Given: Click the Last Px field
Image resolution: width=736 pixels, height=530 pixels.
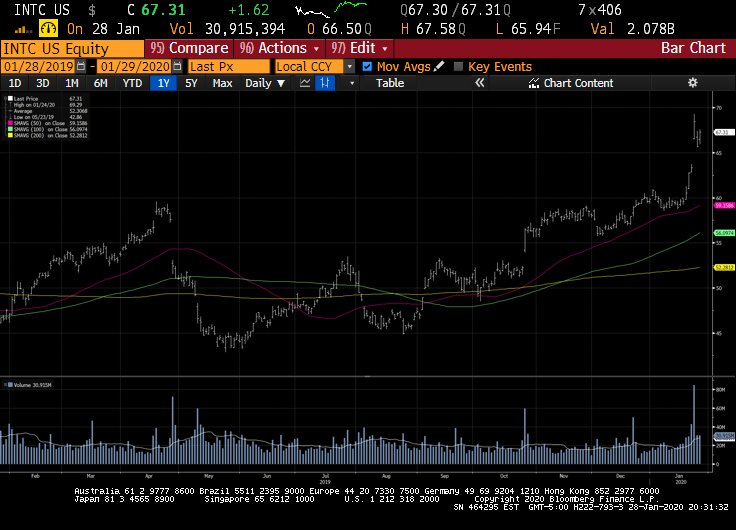Looking at the screenshot, I should click(x=229, y=66).
